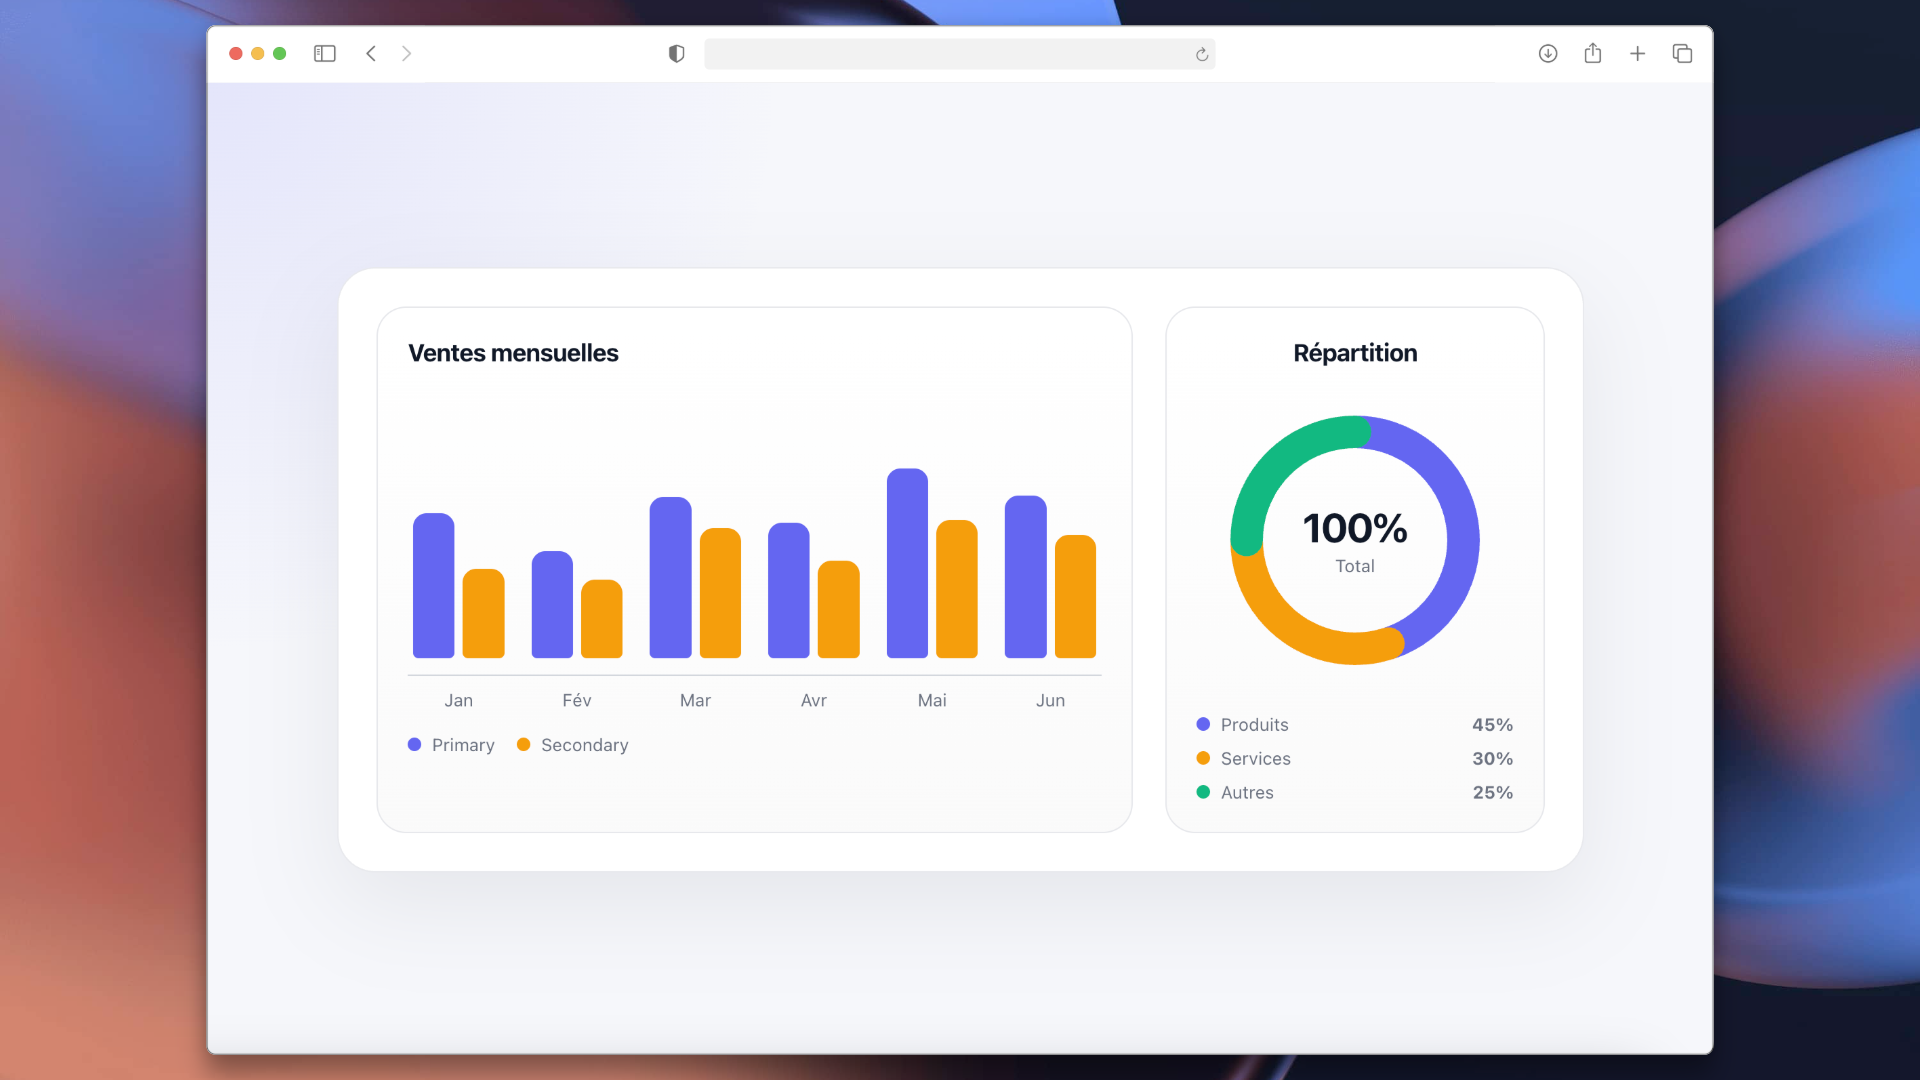Click the Mar orange bar
The height and width of the screenshot is (1080, 1920).
click(720, 593)
